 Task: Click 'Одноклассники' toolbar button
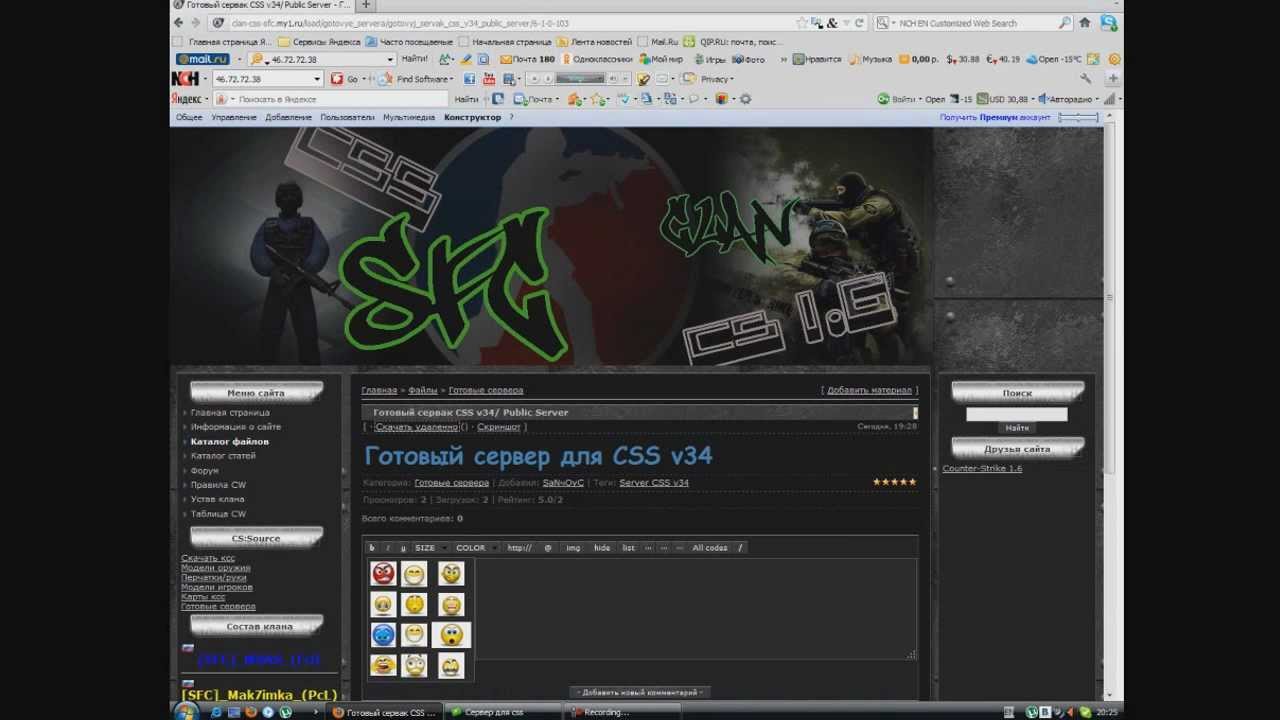(597, 59)
